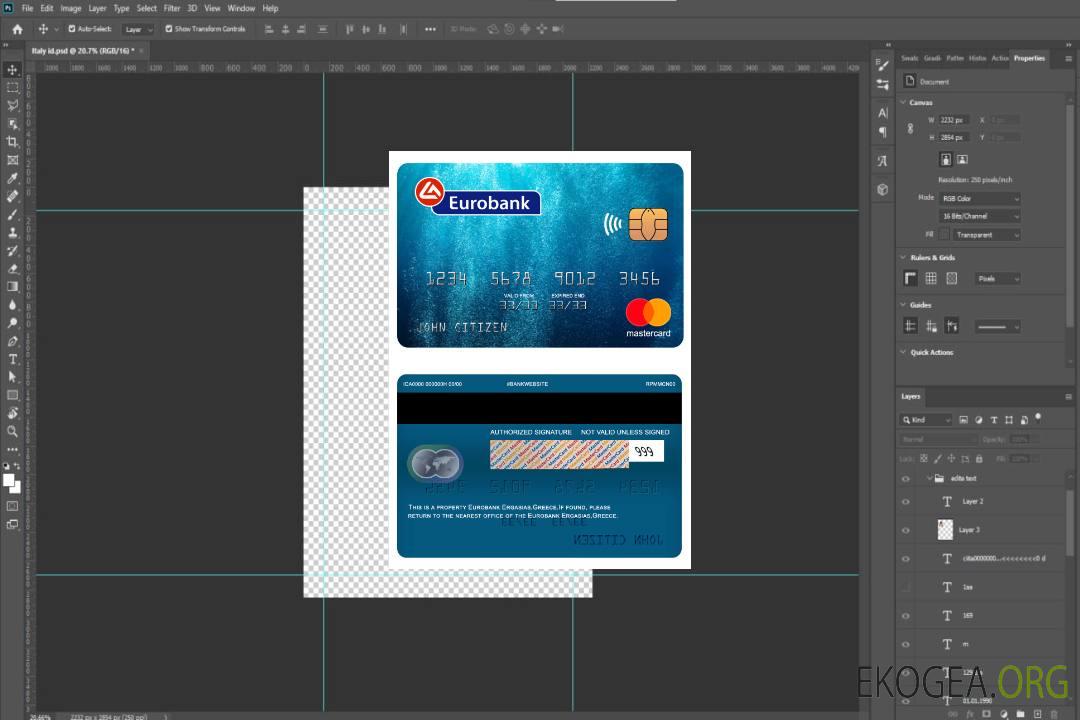Select the History Brush tool

point(12,251)
